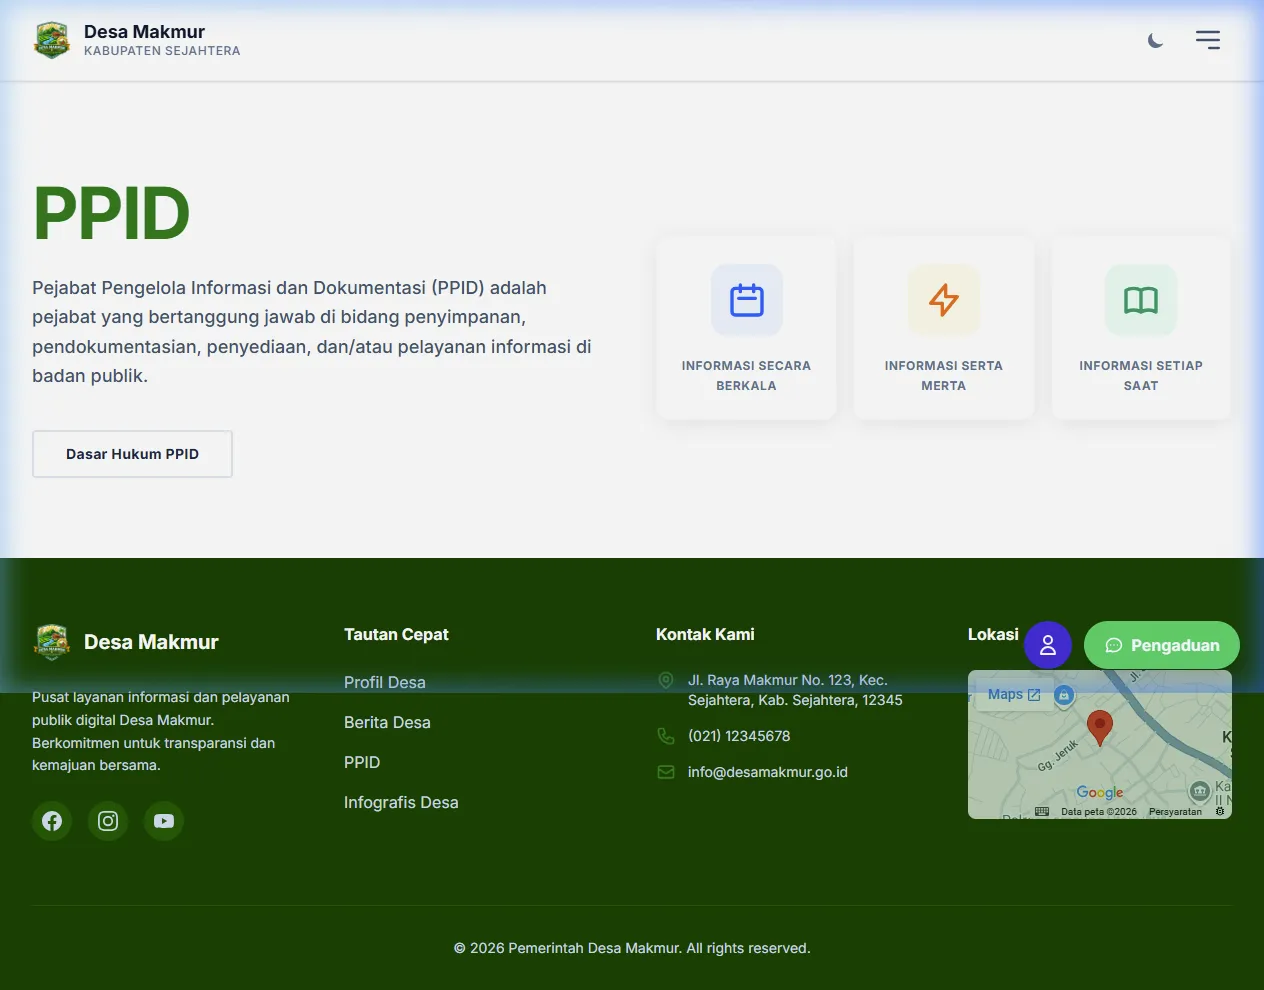Open the Maps external link on the map
Image resolution: width=1264 pixels, height=990 pixels.
1012,694
